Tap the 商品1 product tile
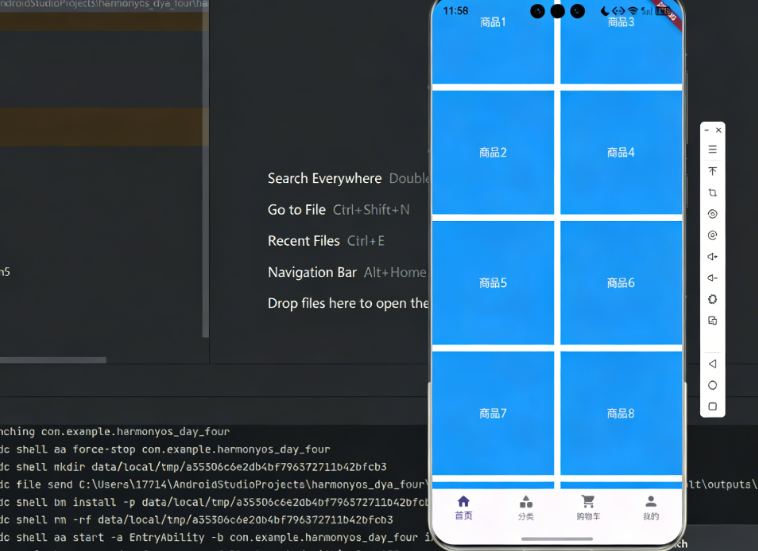Image resolution: width=758 pixels, height=551 pixels. click(x=493, y=42)
